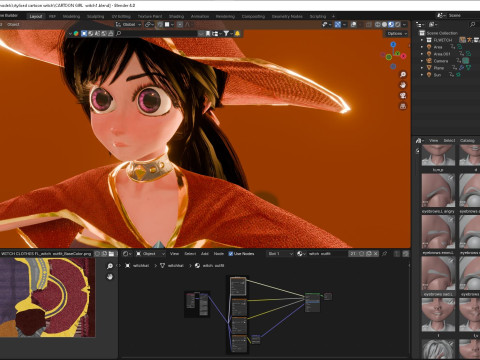Click the blue Z axis on navigation gizmo

[393, 44]
